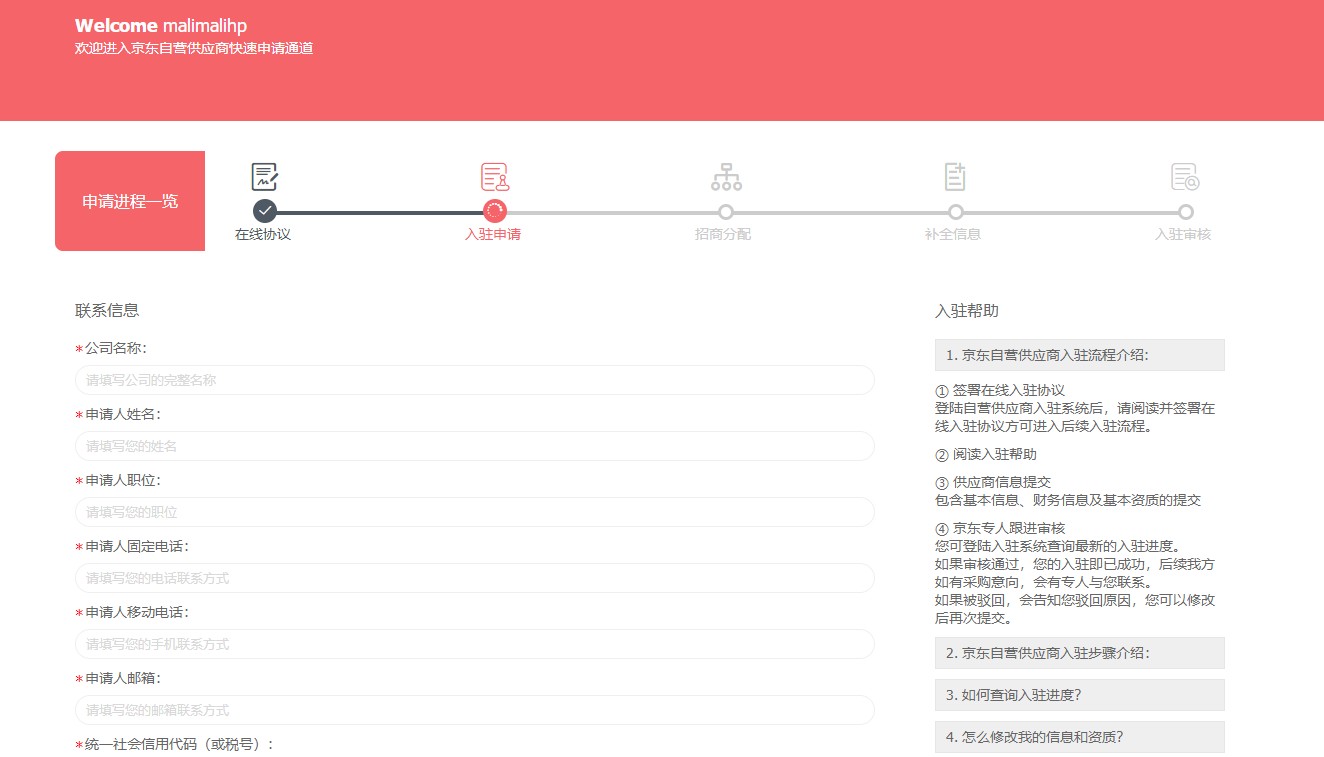Click the ③ 供应商信息提交 help text

coord(993,482)
